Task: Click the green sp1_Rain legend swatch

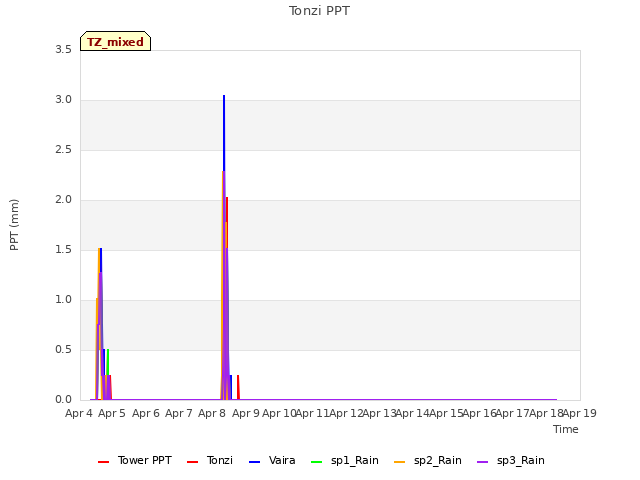Action: (317, 462)
